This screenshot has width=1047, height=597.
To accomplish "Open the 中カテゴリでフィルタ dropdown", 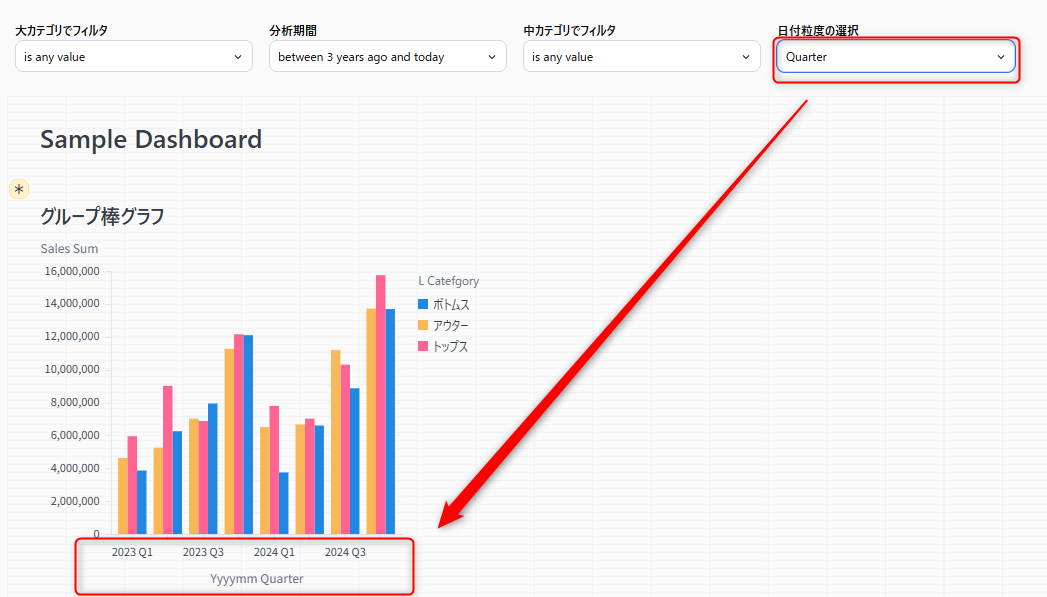I will 641,57.
